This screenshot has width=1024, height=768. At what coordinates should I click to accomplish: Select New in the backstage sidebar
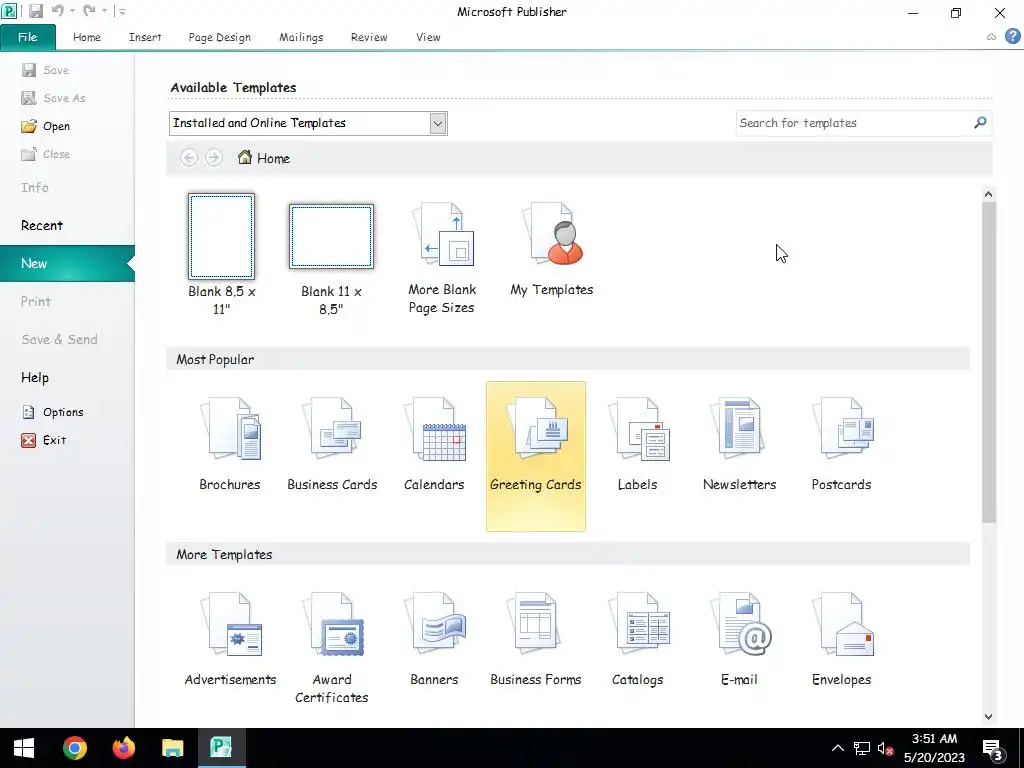(x=67, y=263)
